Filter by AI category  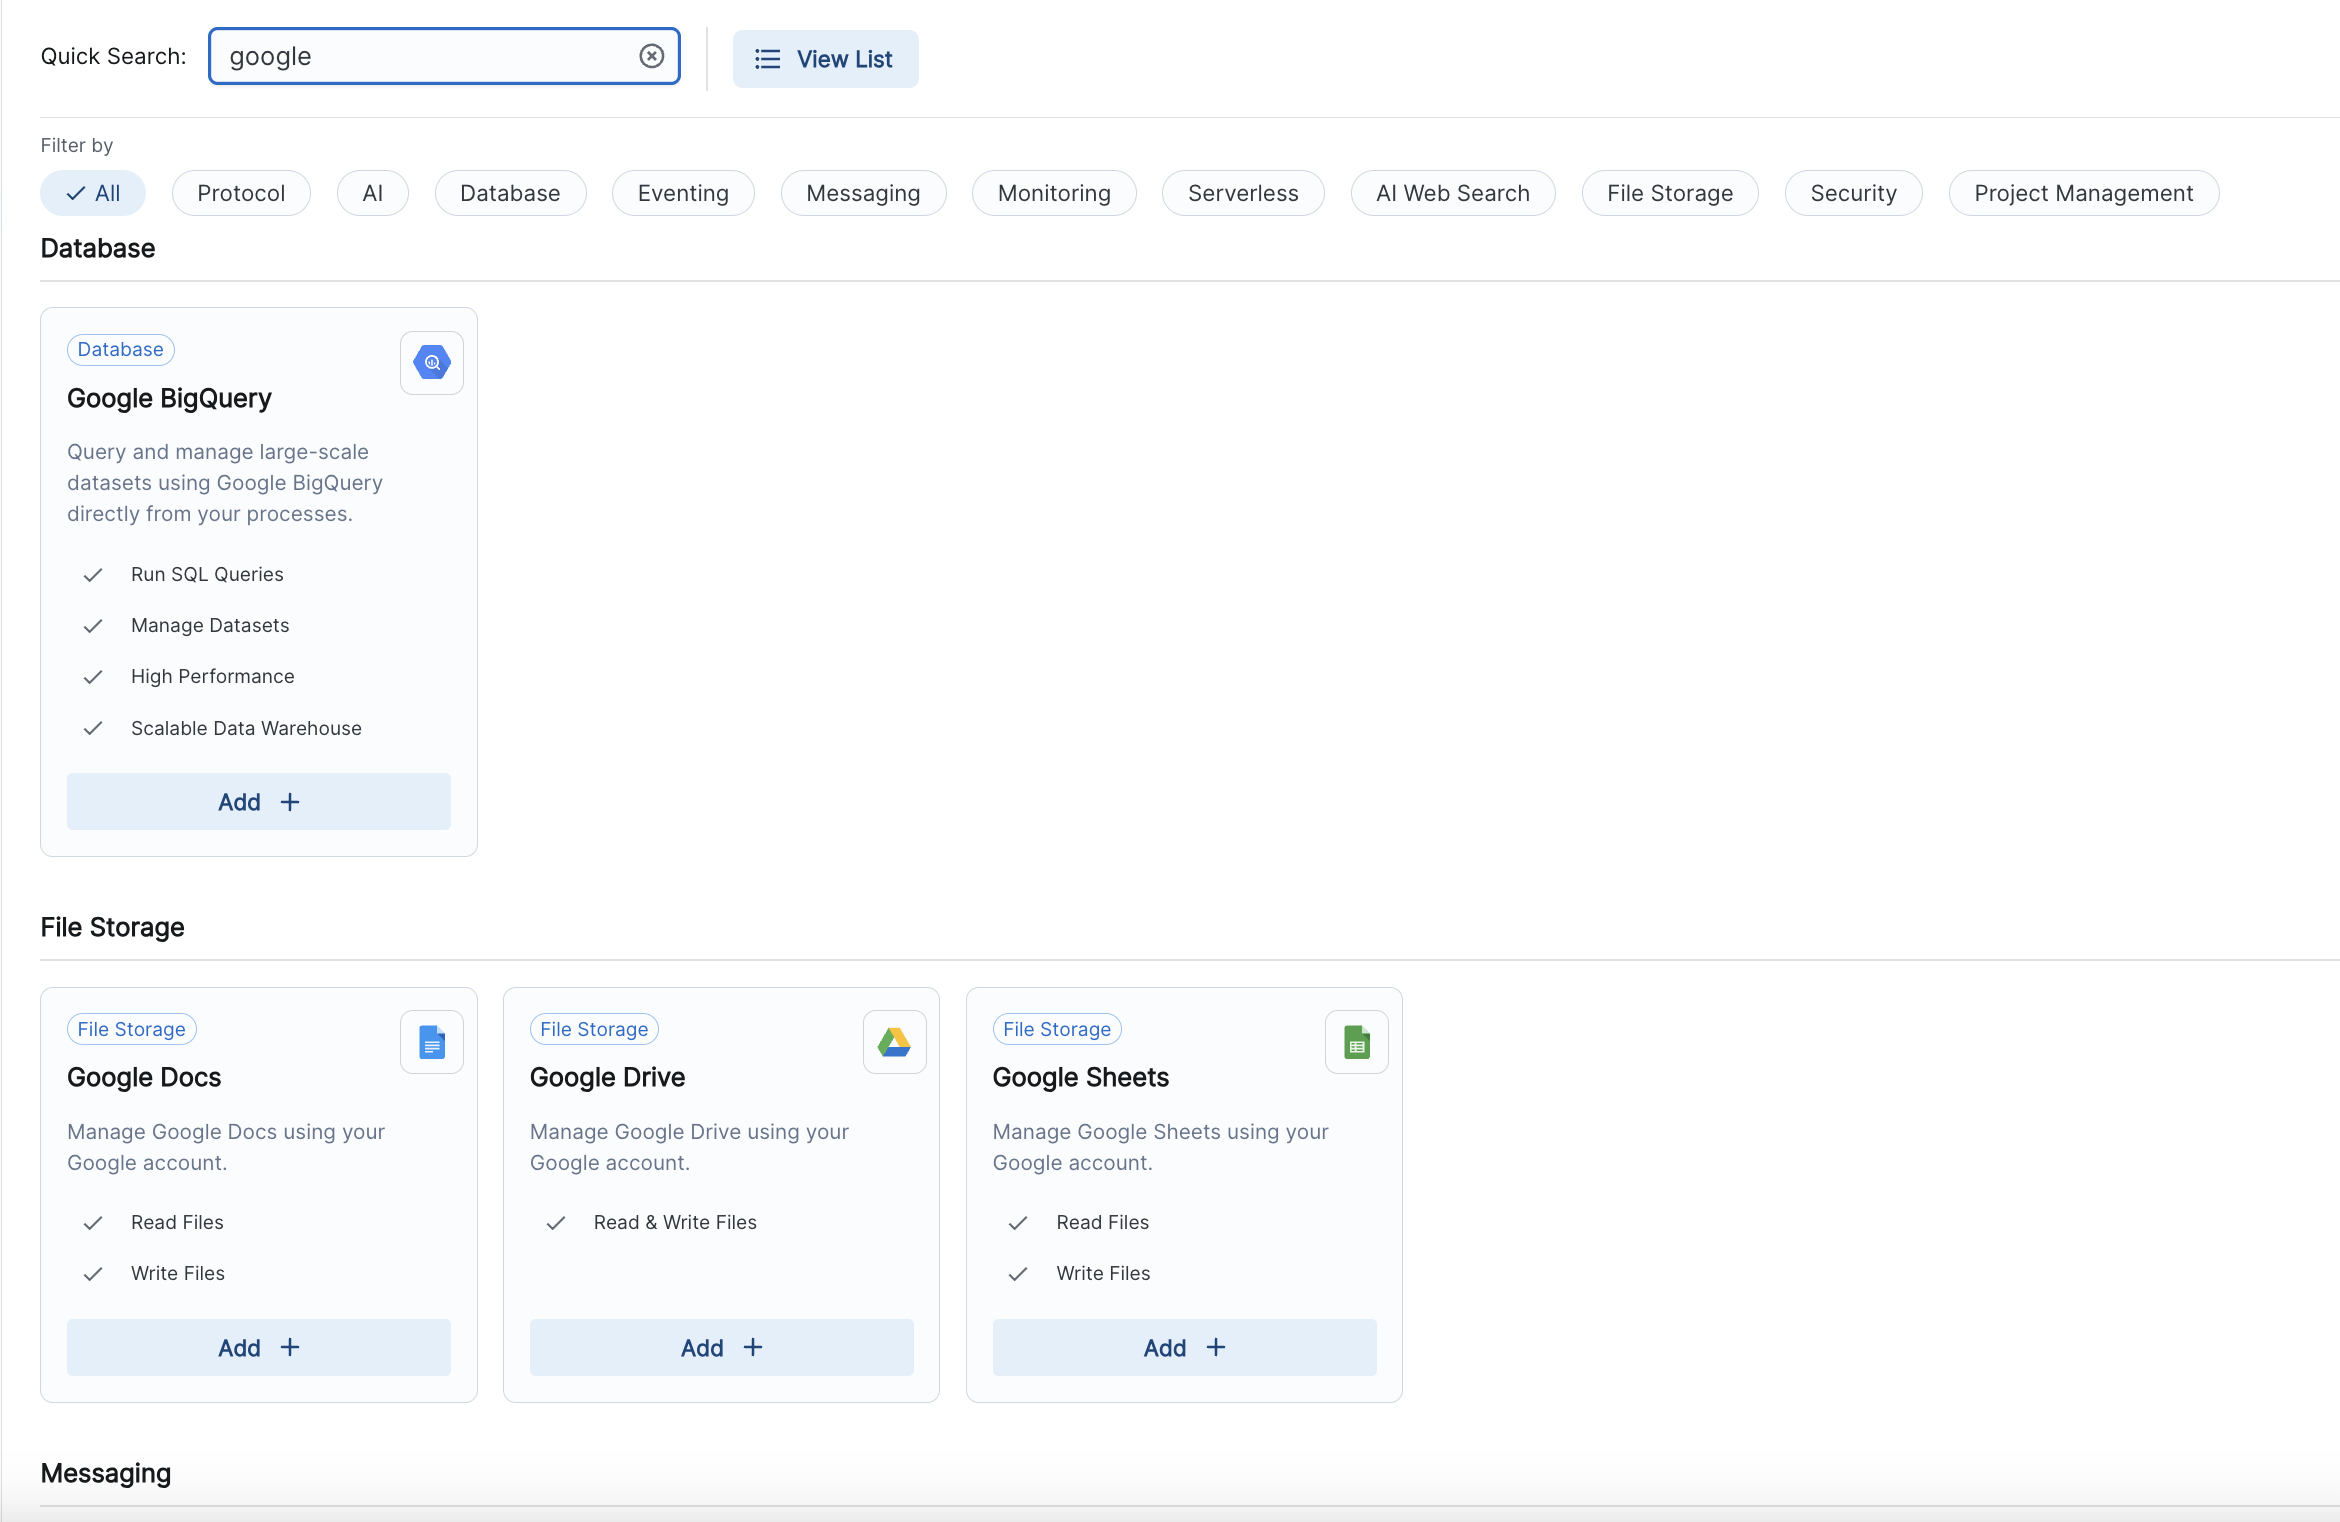(x=373, y=193)
